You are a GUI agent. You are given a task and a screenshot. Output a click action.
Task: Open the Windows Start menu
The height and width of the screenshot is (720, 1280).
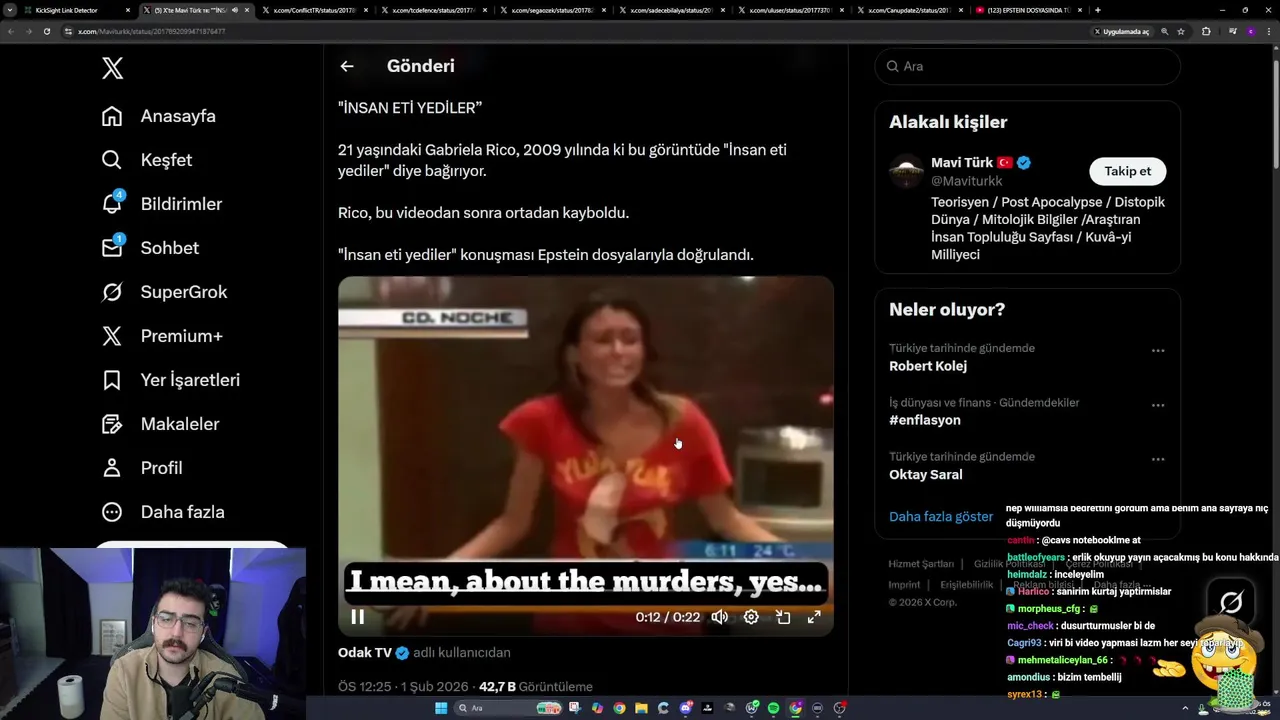pos(441,708)
